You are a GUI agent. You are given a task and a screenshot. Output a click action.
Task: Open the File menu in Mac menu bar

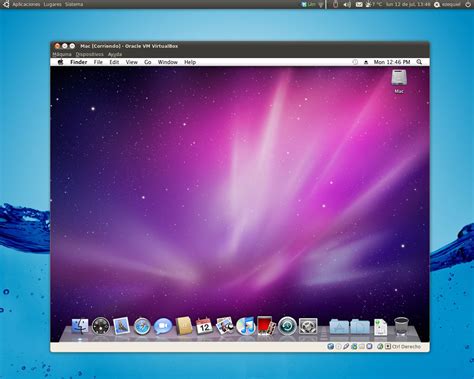[98, 62]
